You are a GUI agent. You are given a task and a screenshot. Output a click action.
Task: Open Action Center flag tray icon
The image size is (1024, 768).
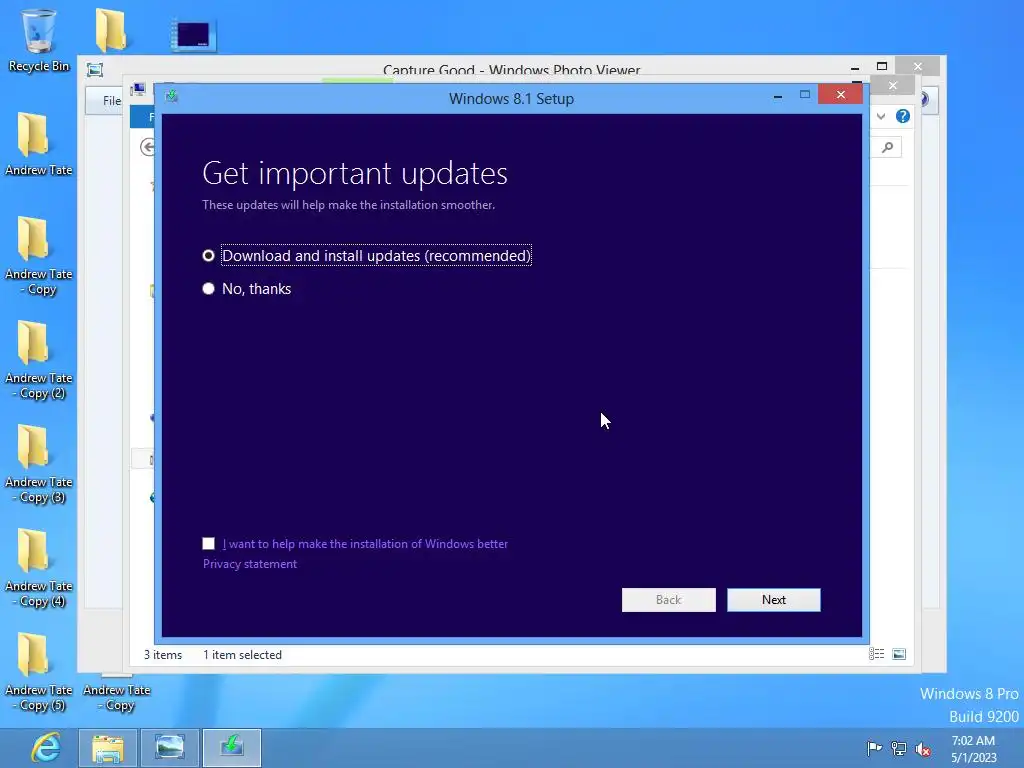(x=874, y=748)
